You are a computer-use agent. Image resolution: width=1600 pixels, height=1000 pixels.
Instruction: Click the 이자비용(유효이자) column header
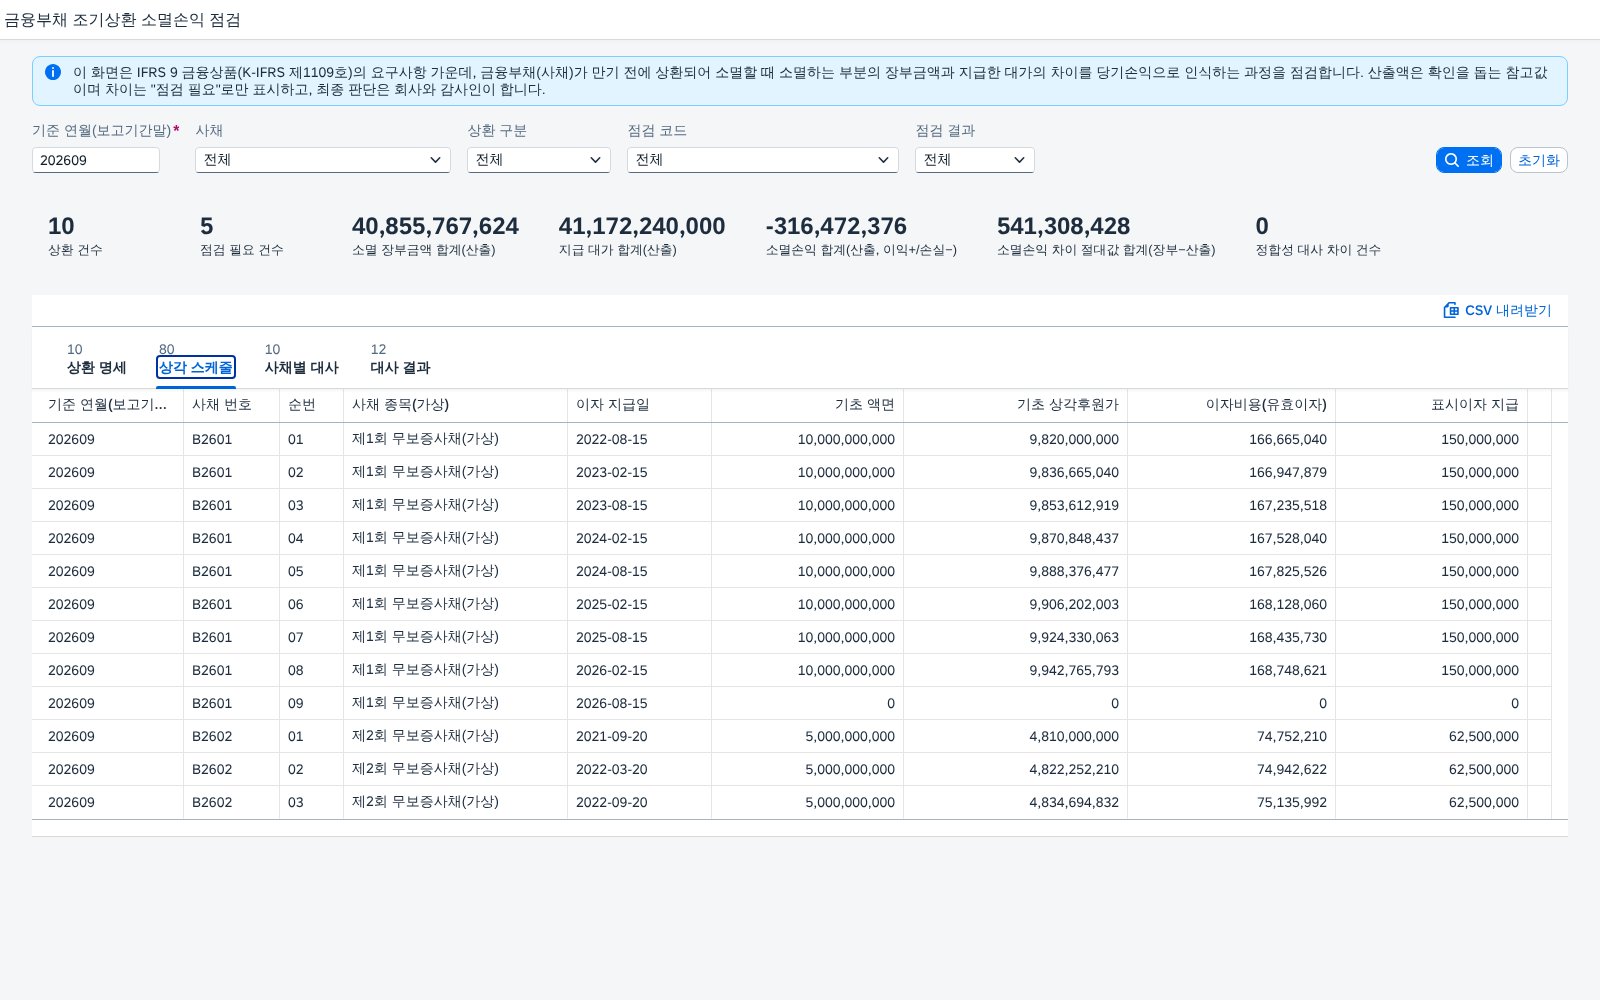click(1231, 405)
